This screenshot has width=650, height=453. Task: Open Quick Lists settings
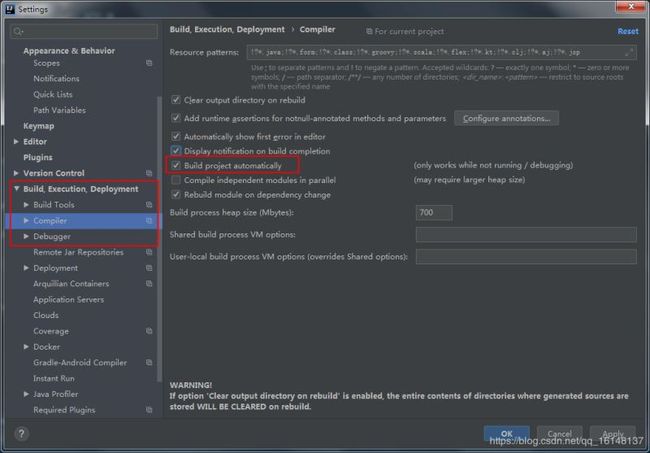(x=53, y=94)
